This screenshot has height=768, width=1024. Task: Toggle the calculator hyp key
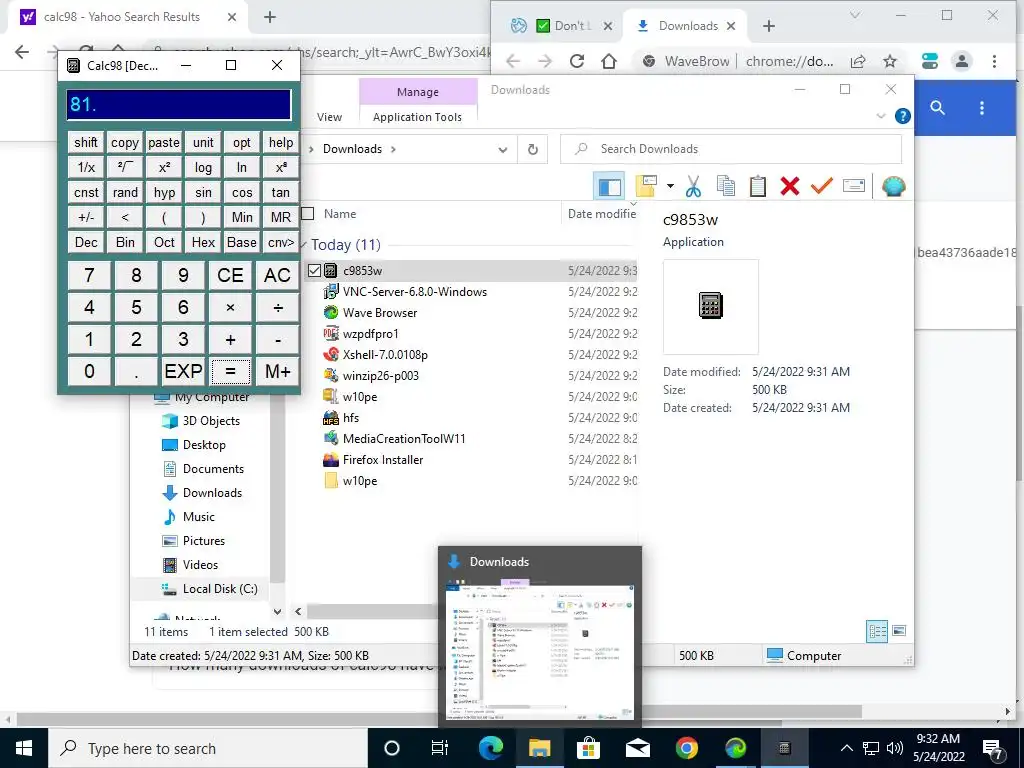point(164,193)
